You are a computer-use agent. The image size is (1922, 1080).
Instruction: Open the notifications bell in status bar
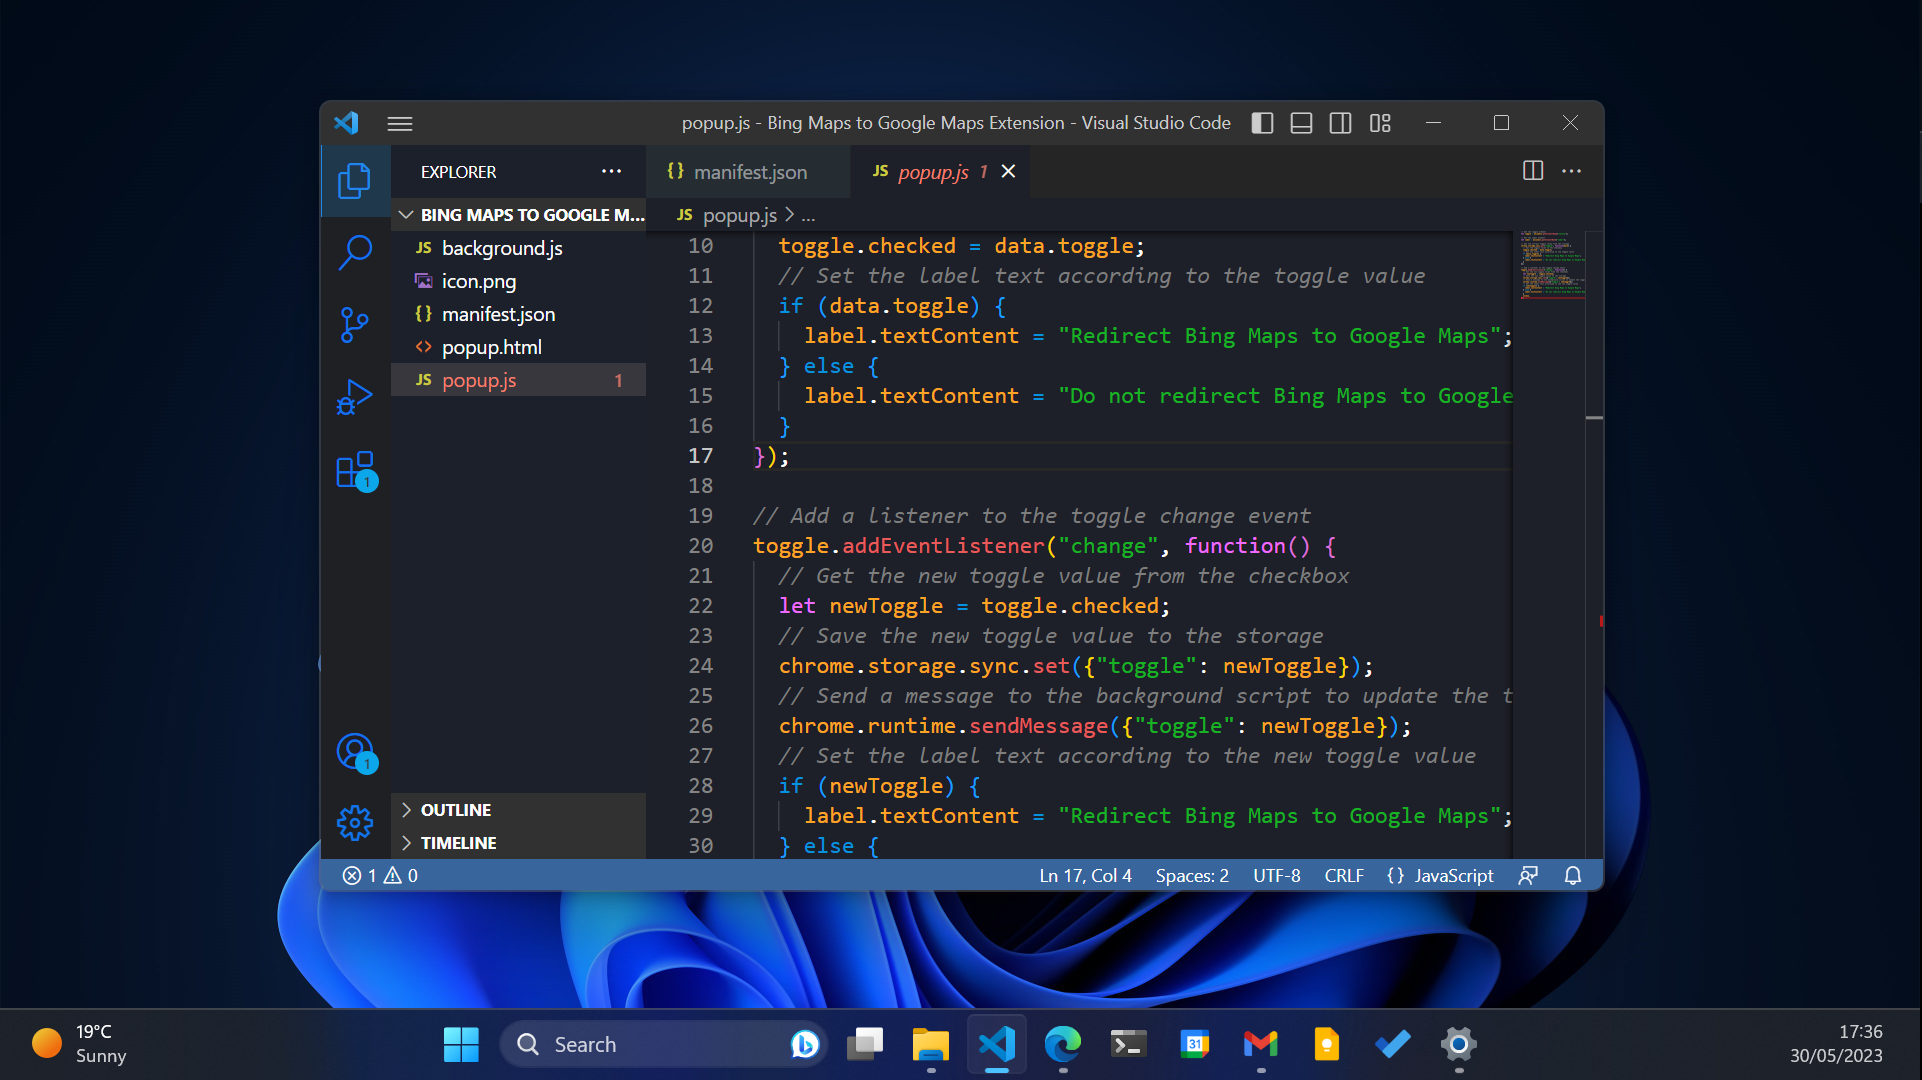point(1572,876)
